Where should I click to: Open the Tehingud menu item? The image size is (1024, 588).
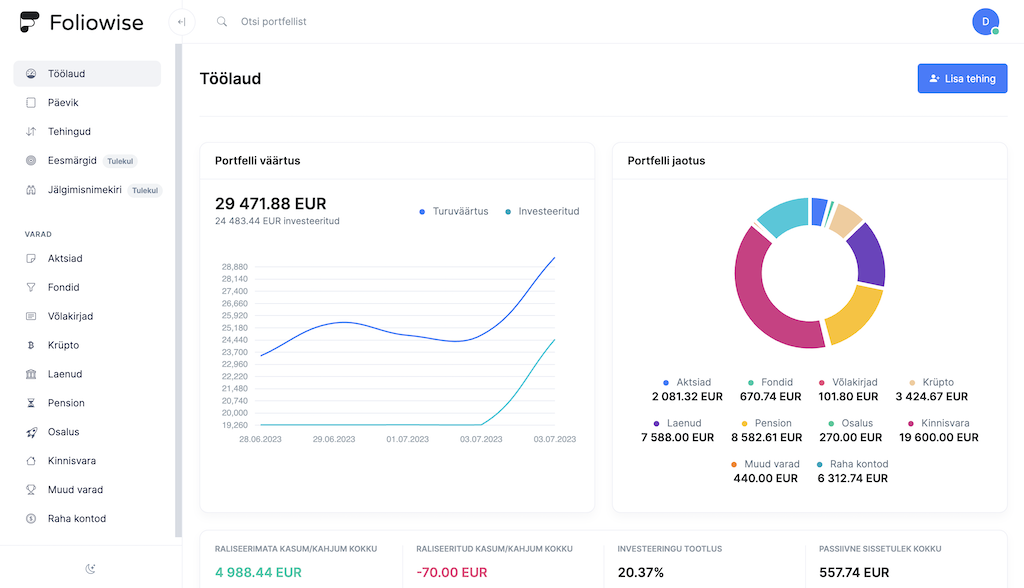[69, 131]
